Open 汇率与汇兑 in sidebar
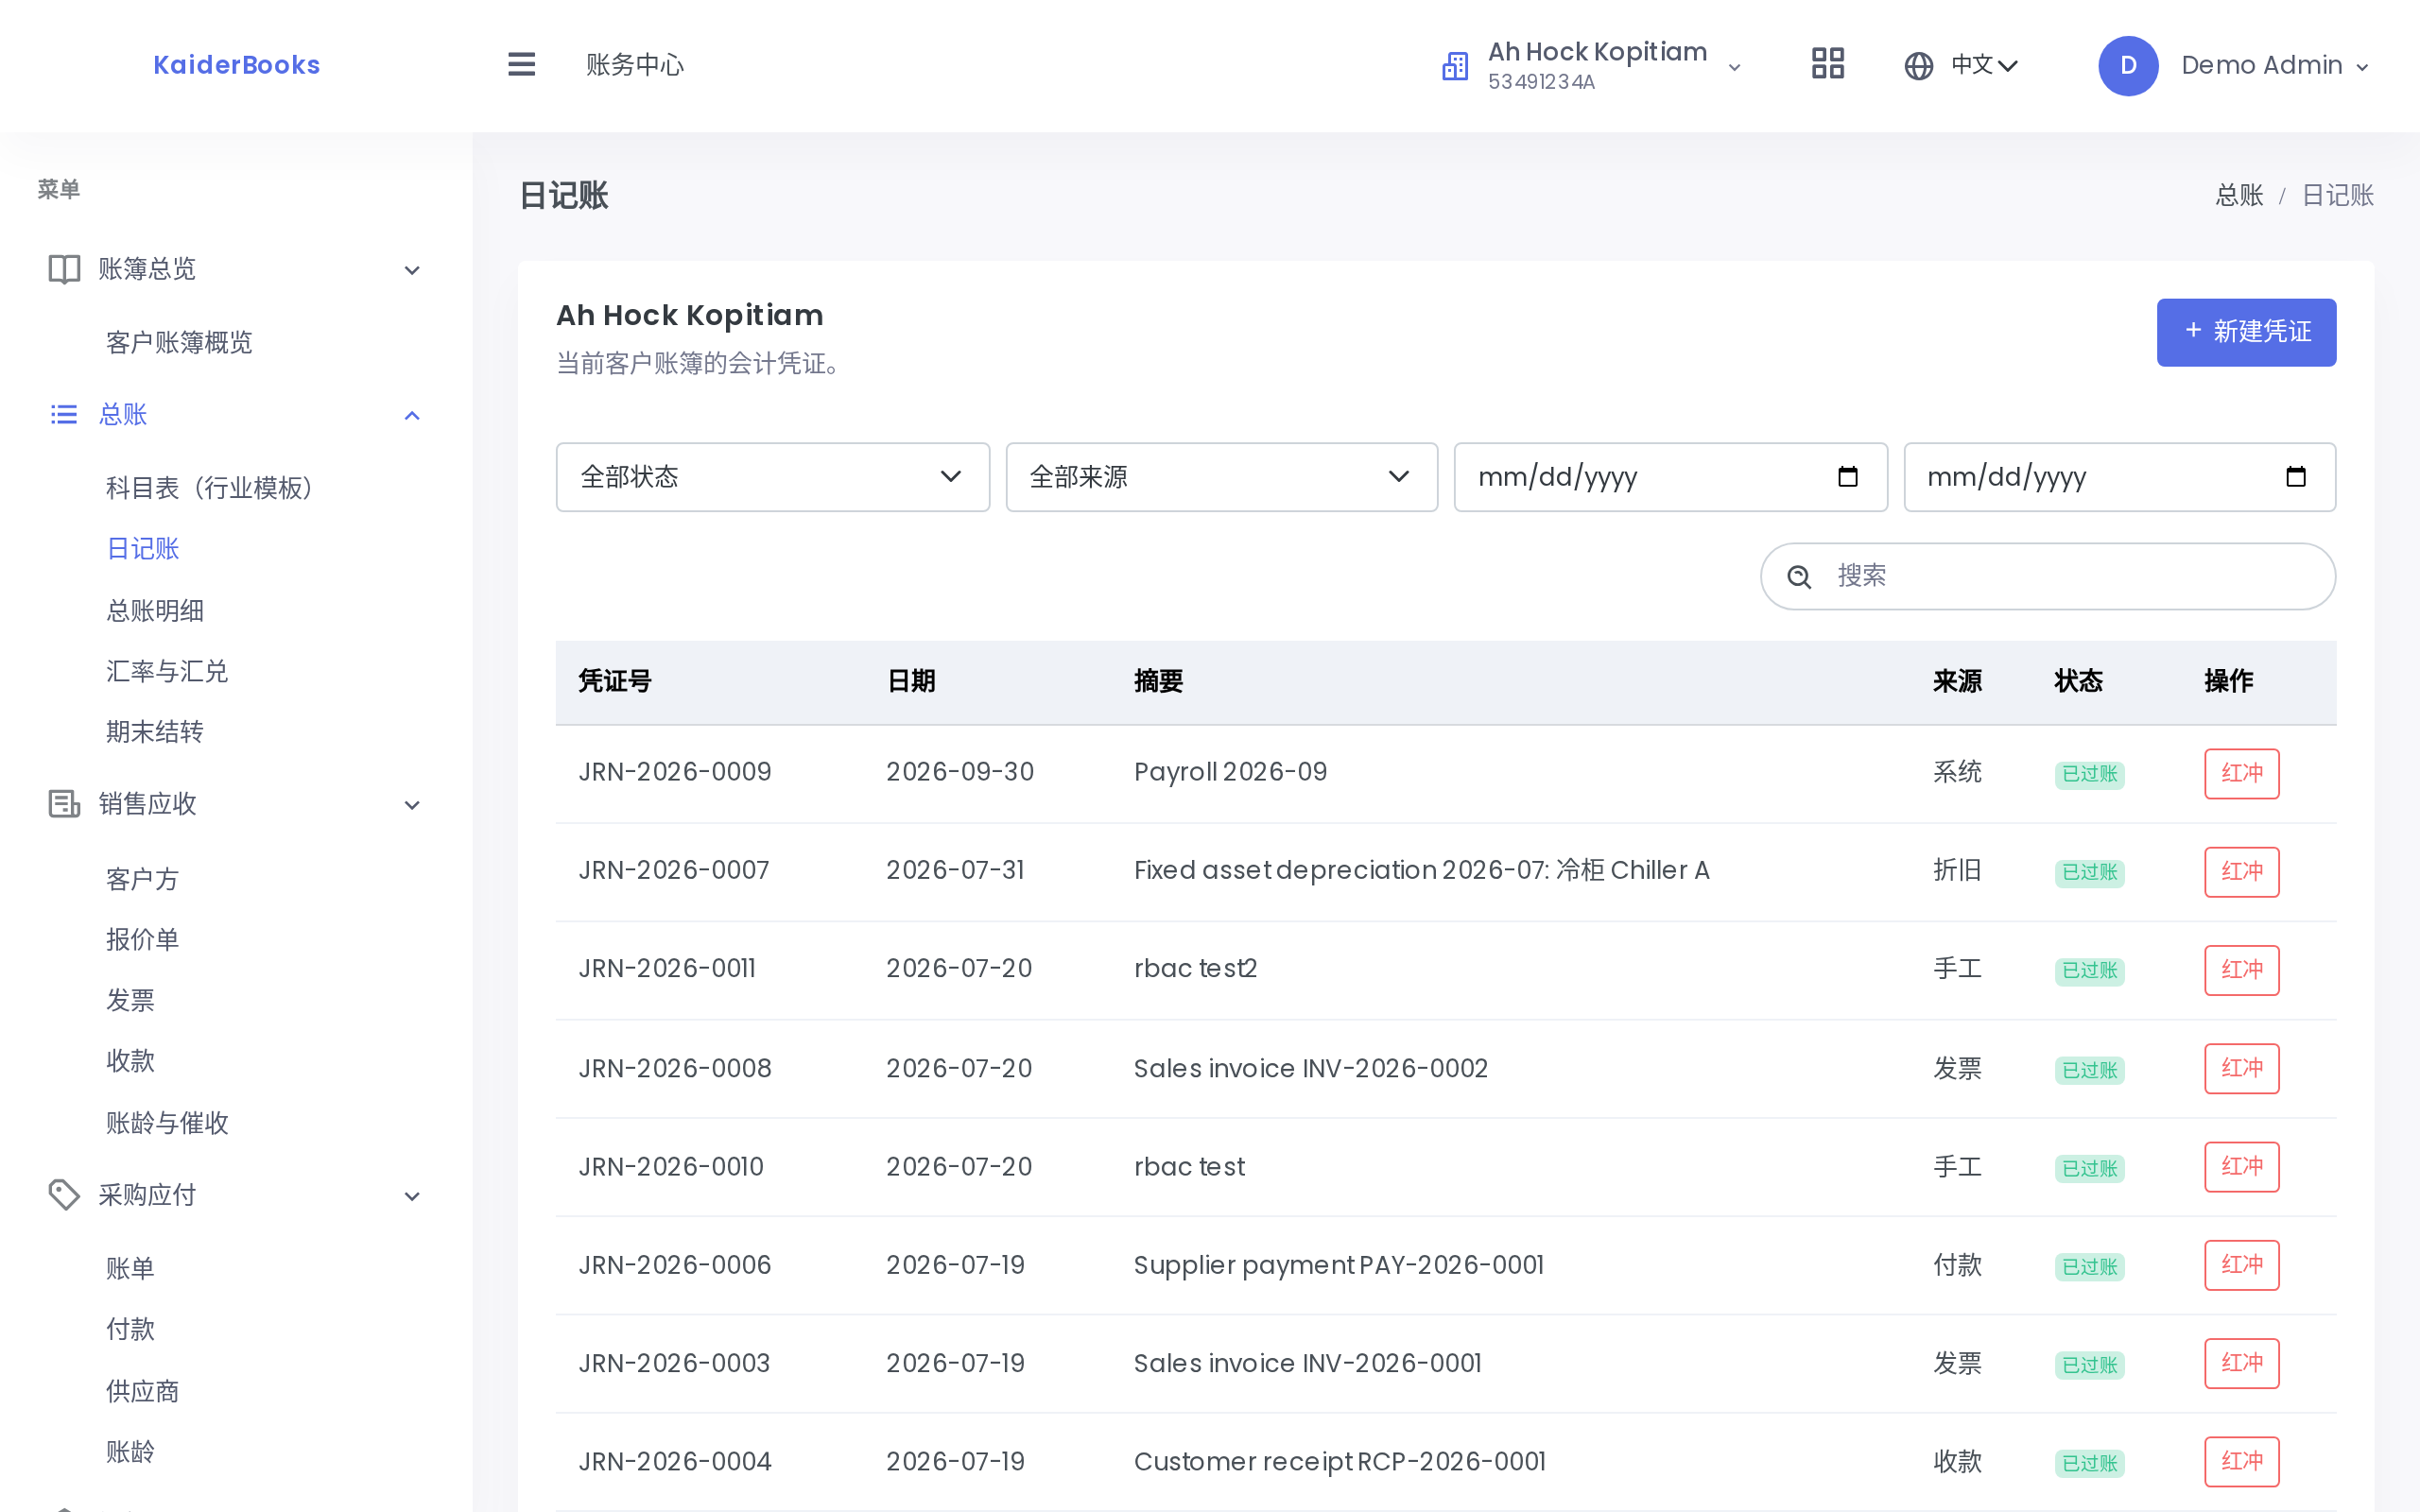This screenshot has width=2420, height=1512. (x=167, y=672)
